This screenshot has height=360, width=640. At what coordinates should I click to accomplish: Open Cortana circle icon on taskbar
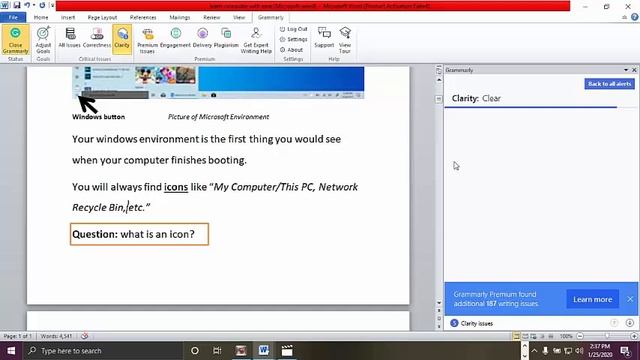click(x=195, y=351)
